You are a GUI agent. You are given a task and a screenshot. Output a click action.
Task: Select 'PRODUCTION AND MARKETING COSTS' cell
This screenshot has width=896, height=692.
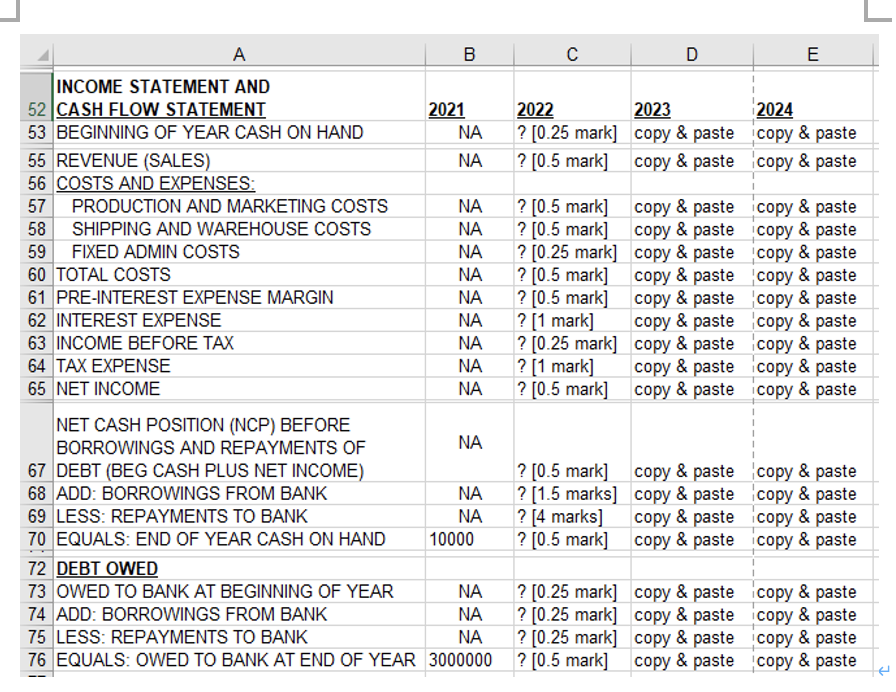point(239,206)
